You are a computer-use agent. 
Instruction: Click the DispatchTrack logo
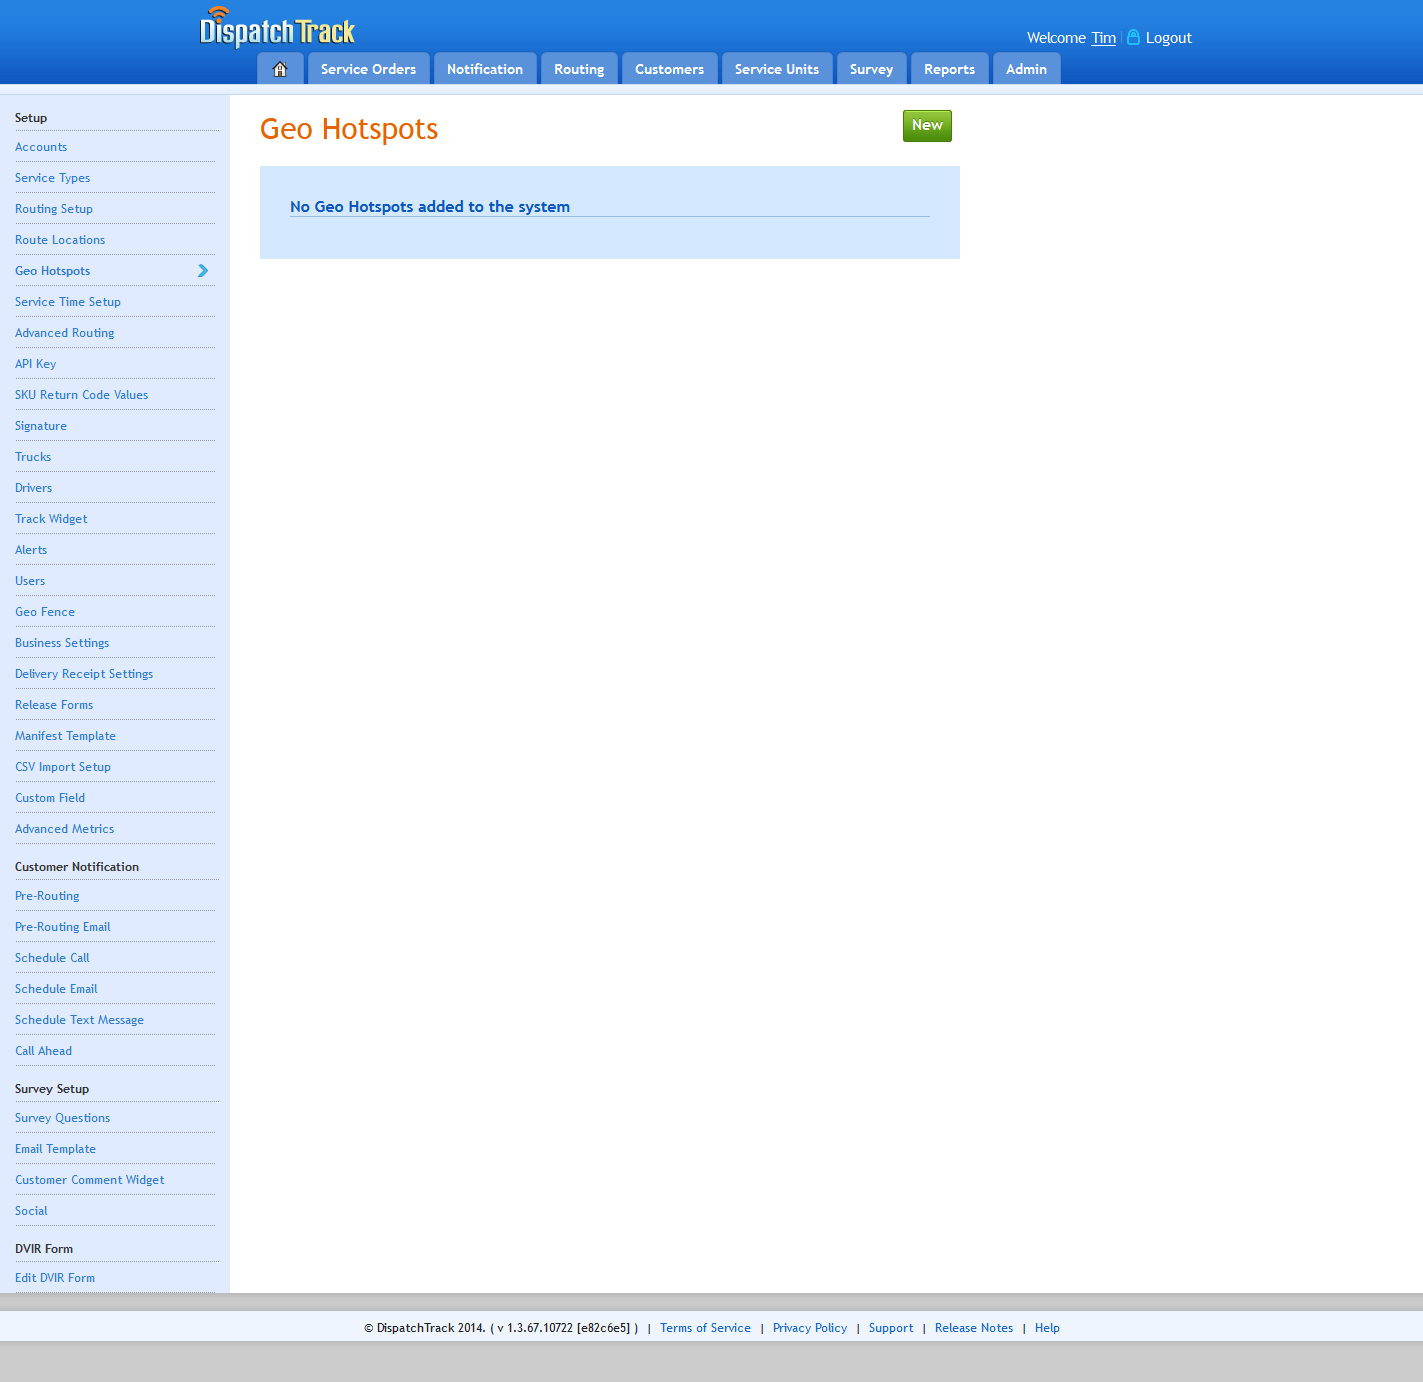pyautogui.click(x=278, y=29)
